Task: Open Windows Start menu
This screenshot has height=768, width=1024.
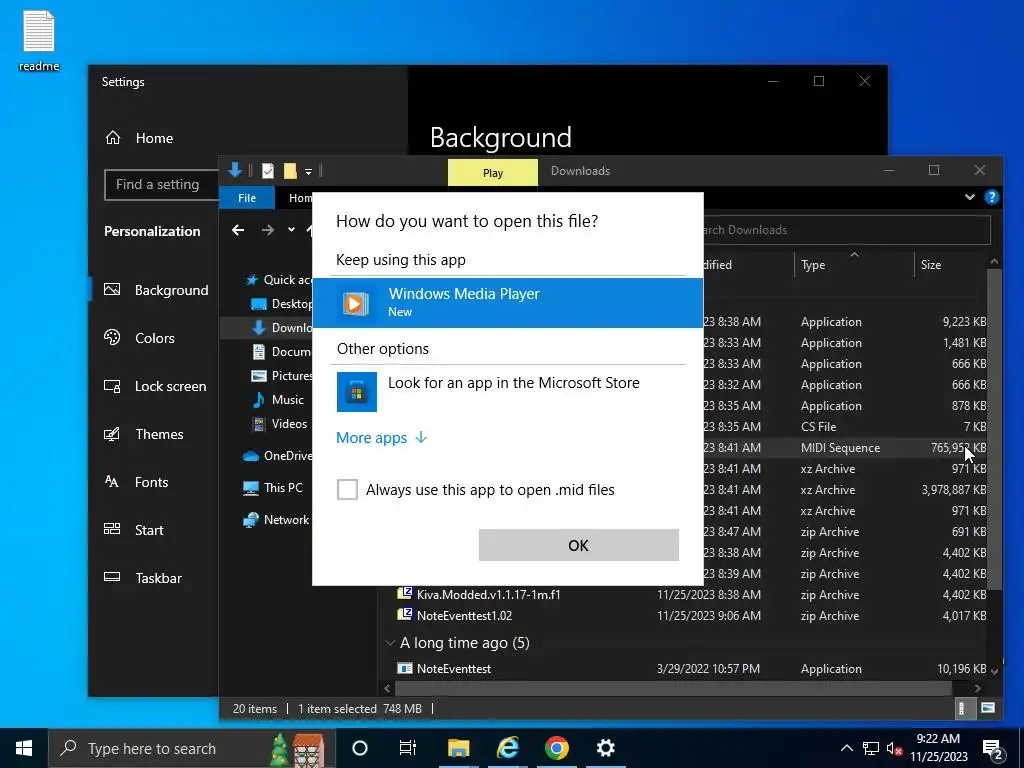Action: (24, 748)
